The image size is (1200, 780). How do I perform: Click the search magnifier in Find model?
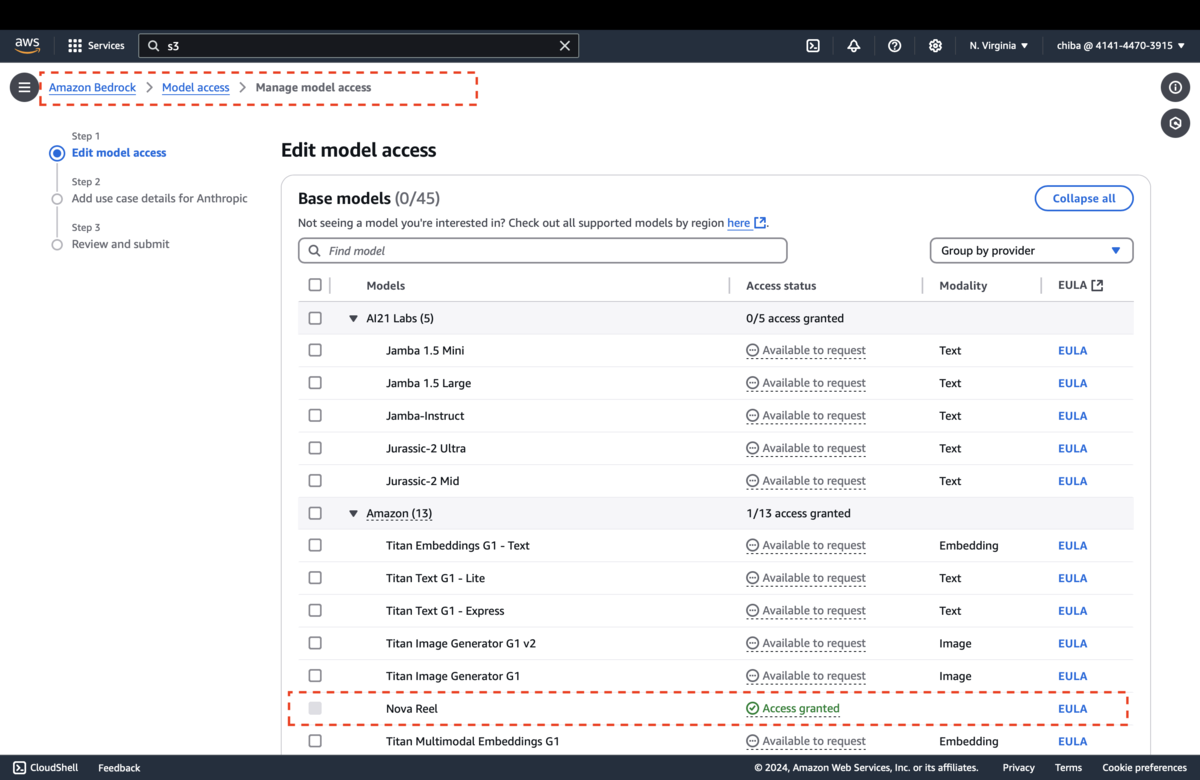click(315, 251)
